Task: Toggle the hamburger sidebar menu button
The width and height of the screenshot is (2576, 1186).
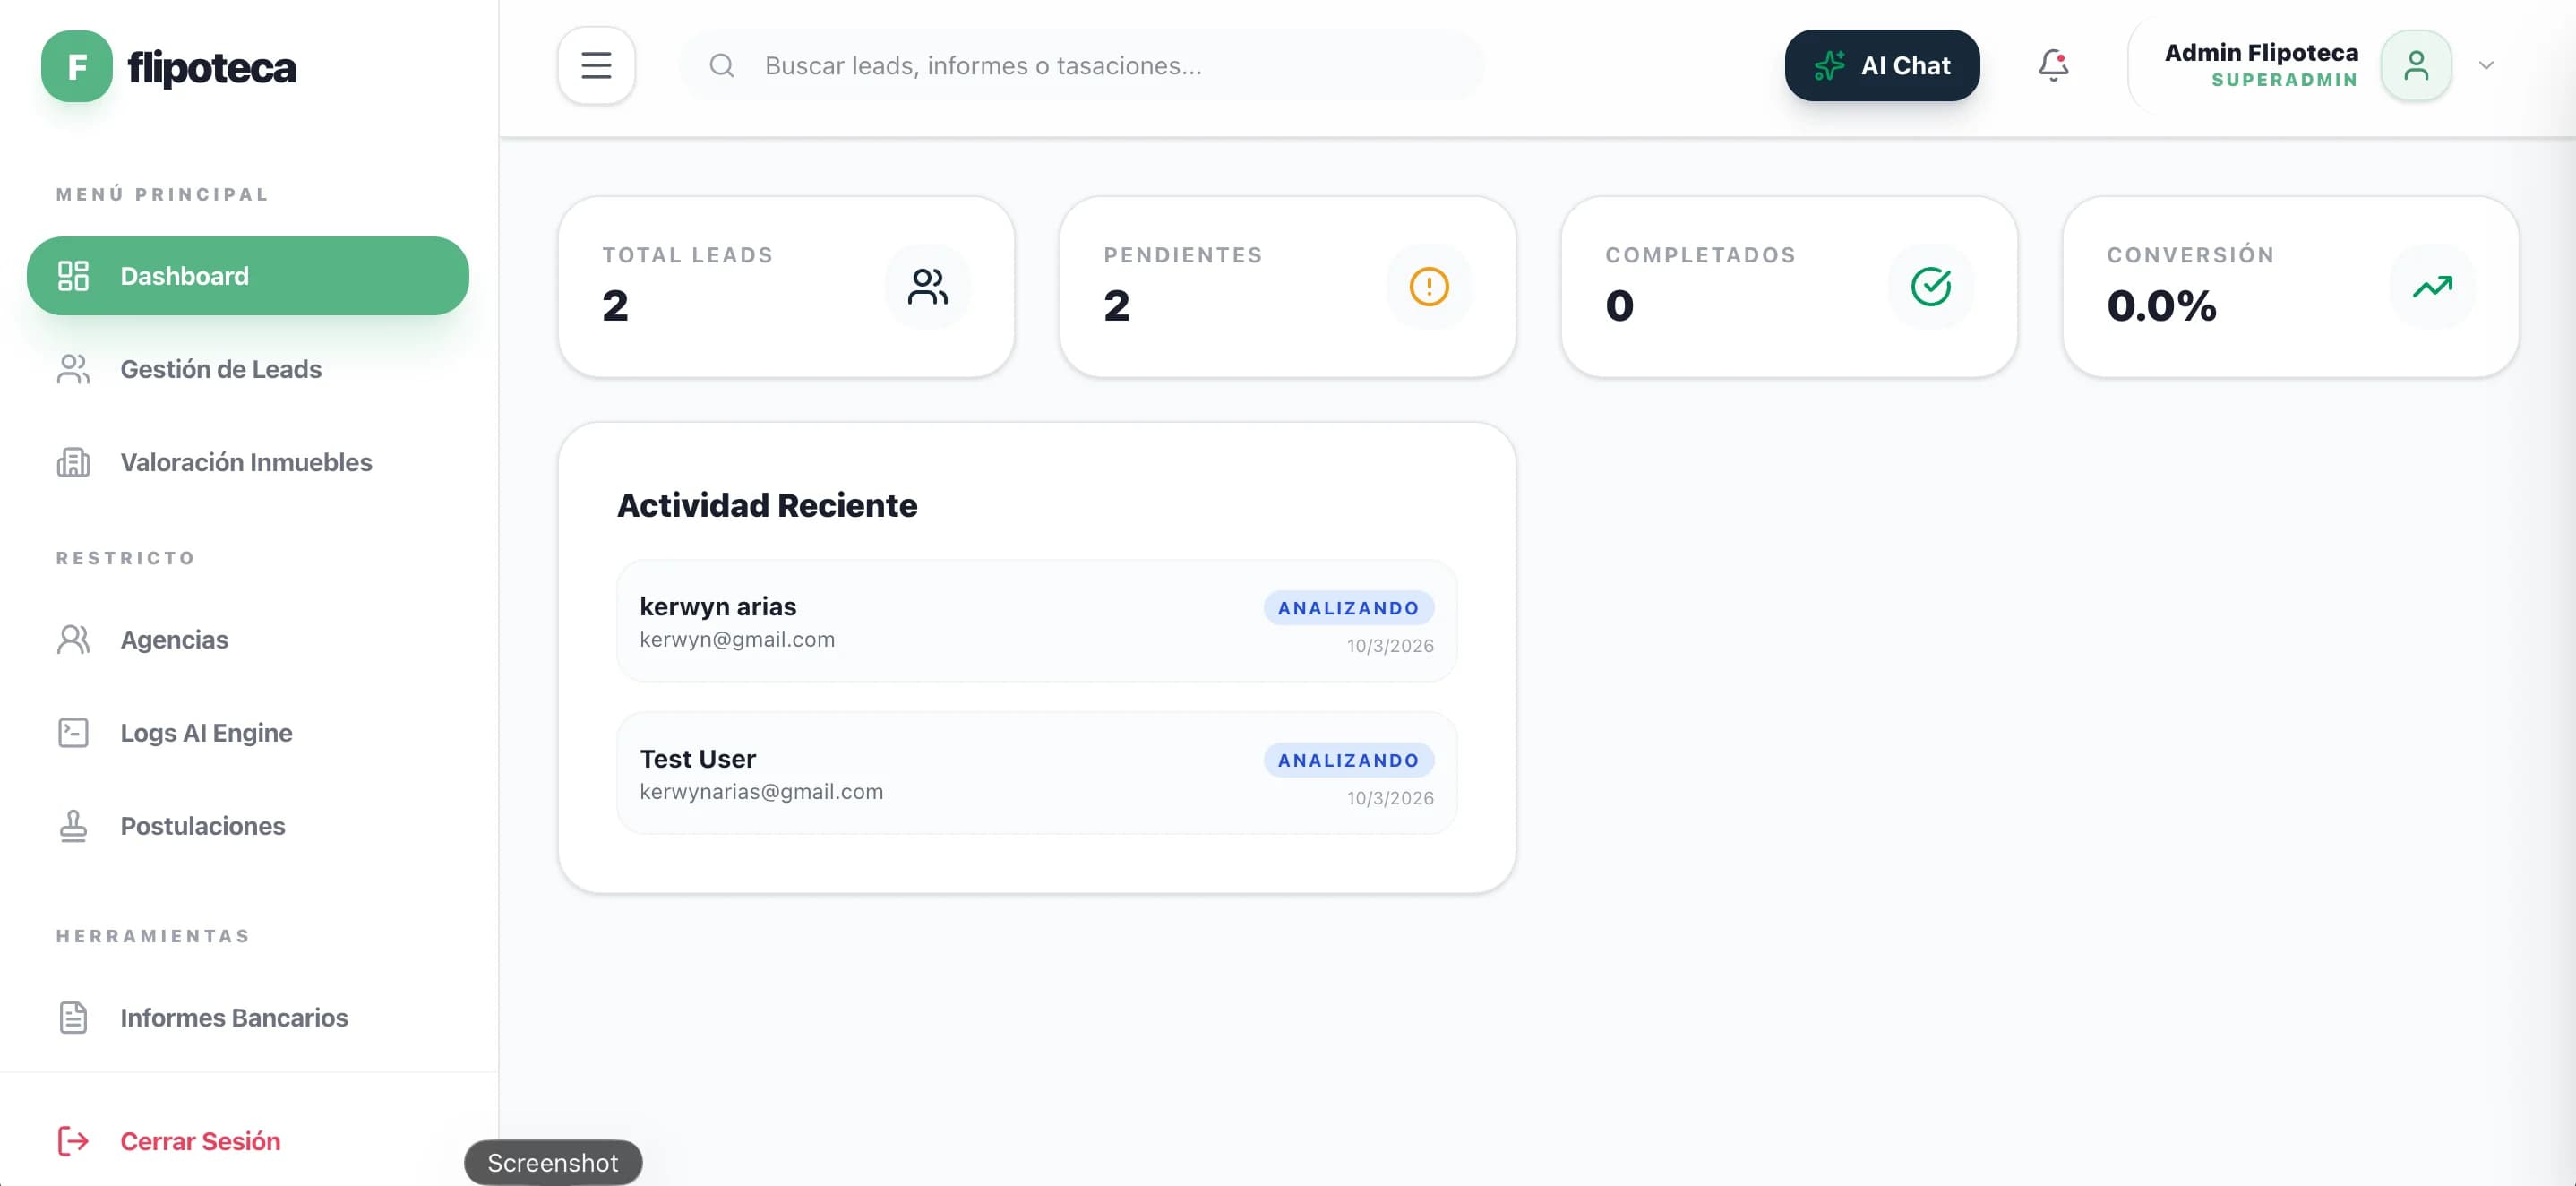Action: click(x=596, y=66)
